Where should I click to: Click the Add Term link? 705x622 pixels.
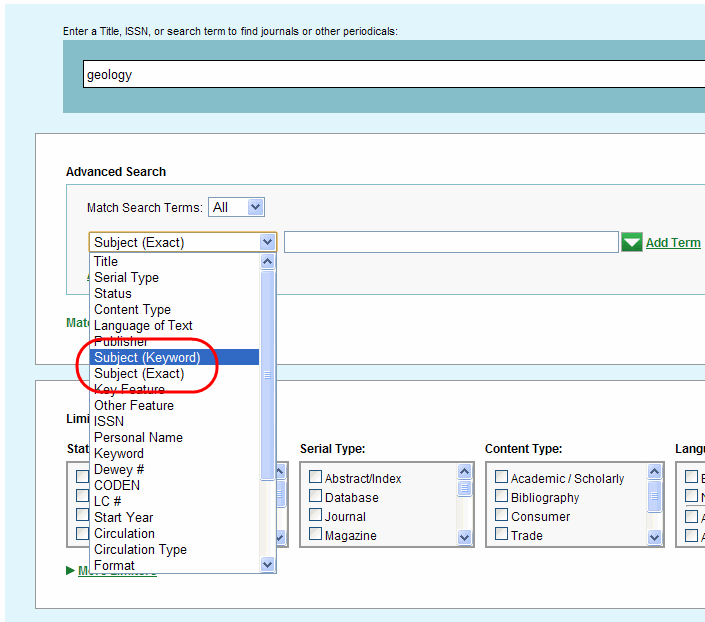click(673, 242)
